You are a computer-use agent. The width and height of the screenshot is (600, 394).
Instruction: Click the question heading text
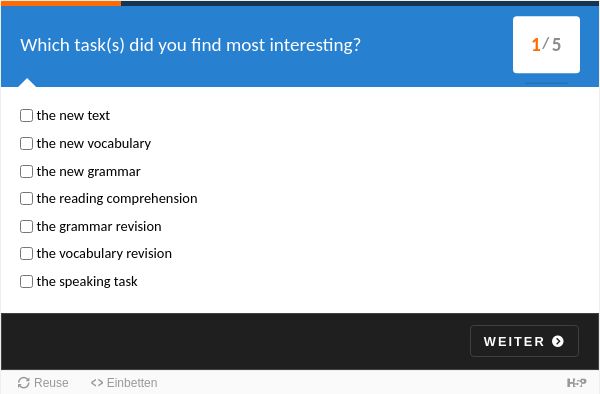(190, 45)
